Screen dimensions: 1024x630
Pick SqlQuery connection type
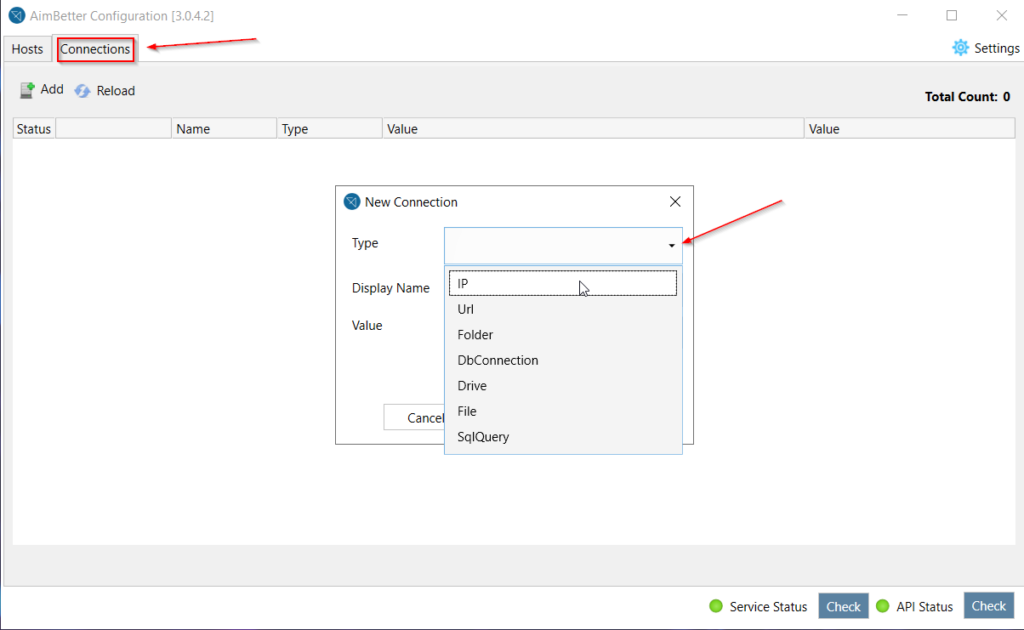coord(563,436)
